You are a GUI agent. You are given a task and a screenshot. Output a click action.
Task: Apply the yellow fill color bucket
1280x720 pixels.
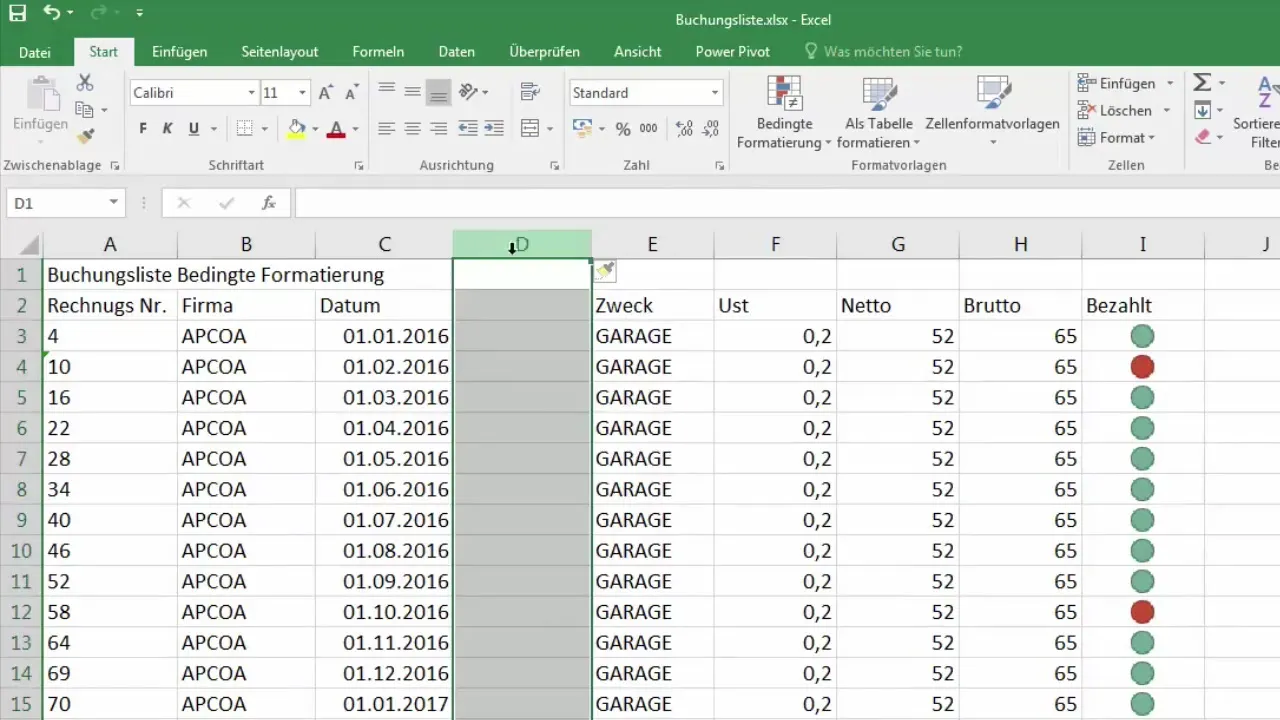point(296,128)
